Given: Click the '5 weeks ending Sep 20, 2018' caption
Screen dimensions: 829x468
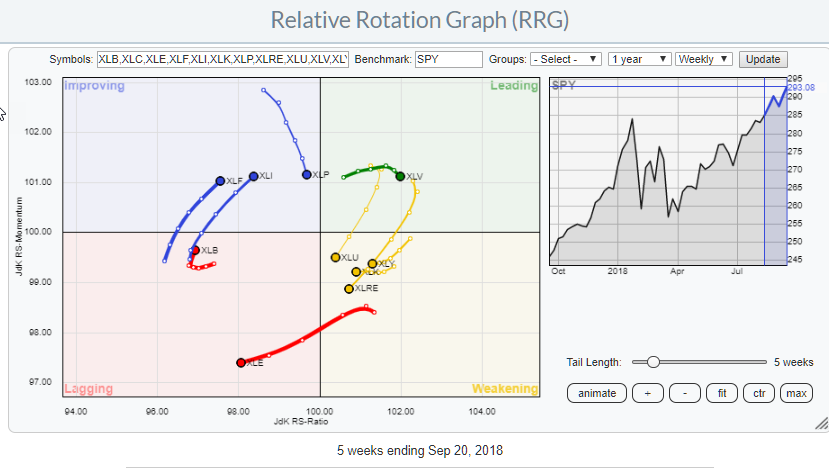Looking at the screenshot, I should 420,451.
